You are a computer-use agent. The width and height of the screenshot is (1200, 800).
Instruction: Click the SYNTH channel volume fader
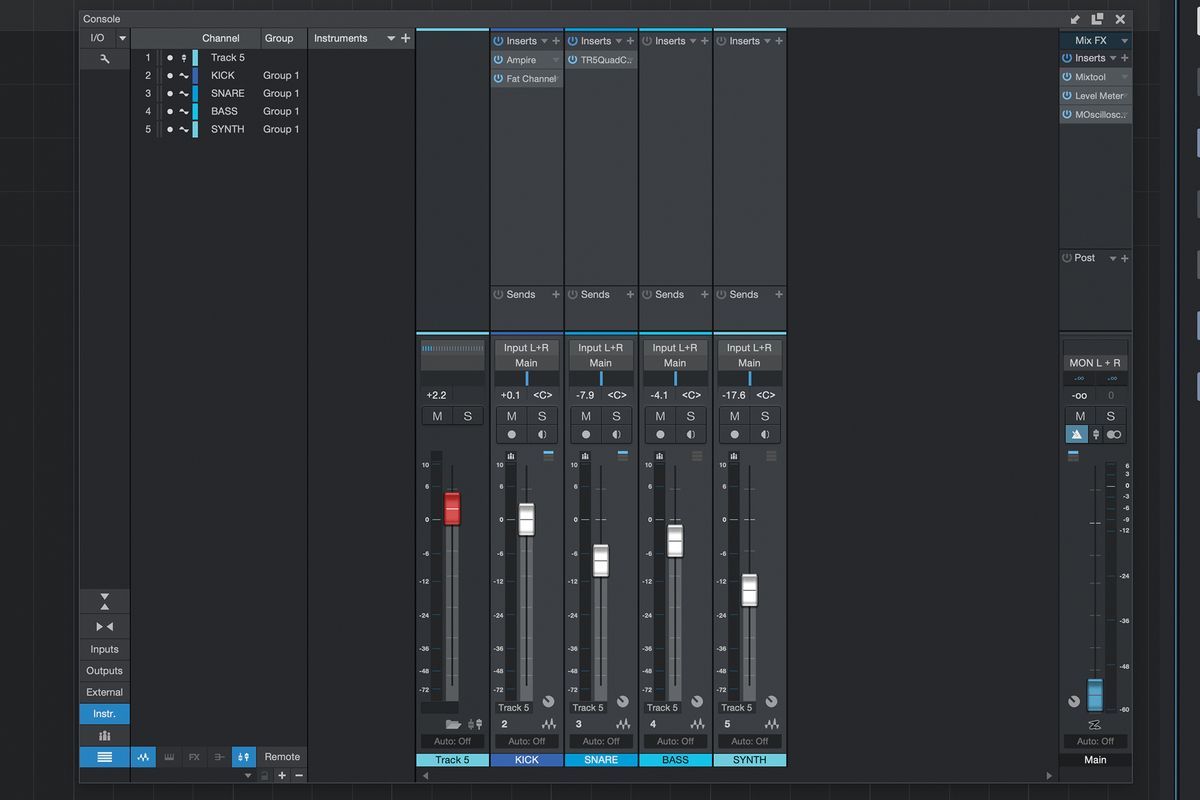(749, 590)
